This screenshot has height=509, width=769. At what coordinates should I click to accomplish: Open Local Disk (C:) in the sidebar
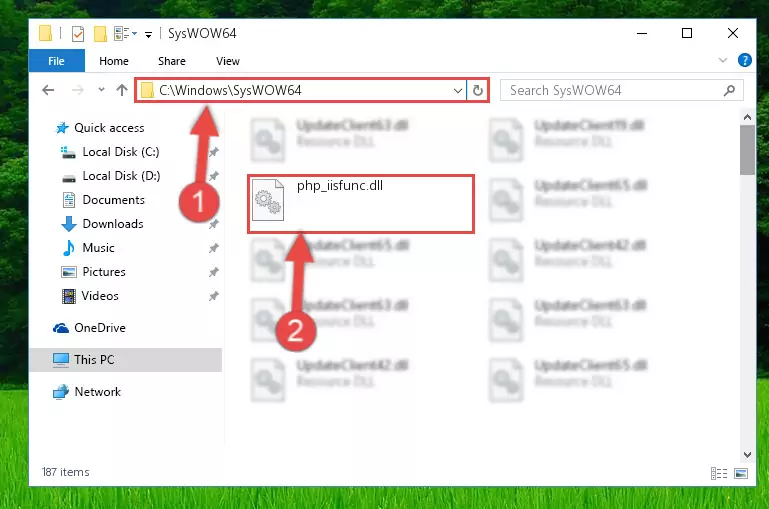pyautogui.click(x=121, y=152)
